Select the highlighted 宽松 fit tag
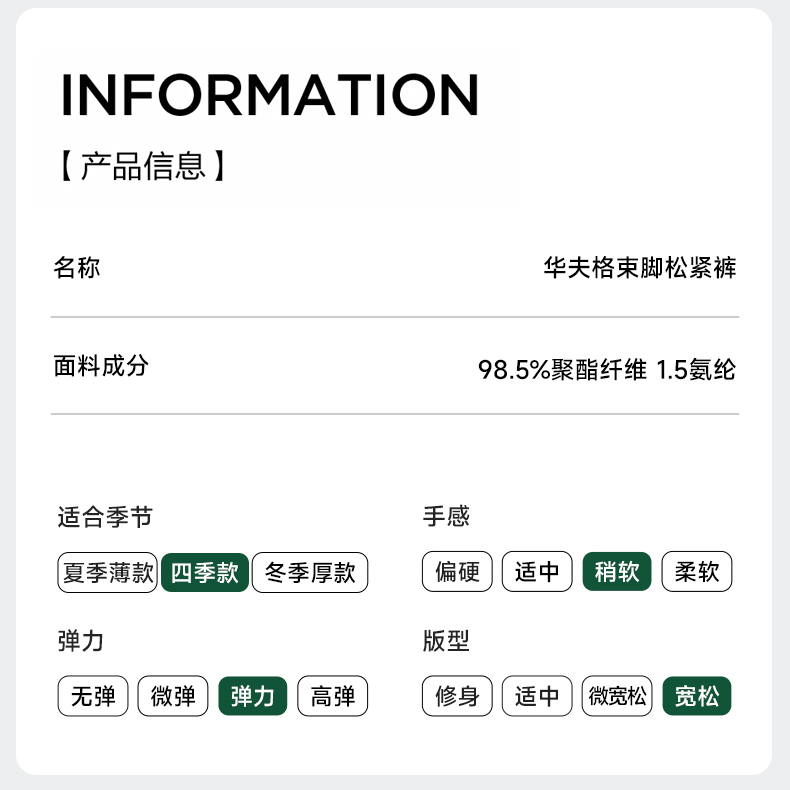Viewport: 790px width, 790px height. click(697, 696)
